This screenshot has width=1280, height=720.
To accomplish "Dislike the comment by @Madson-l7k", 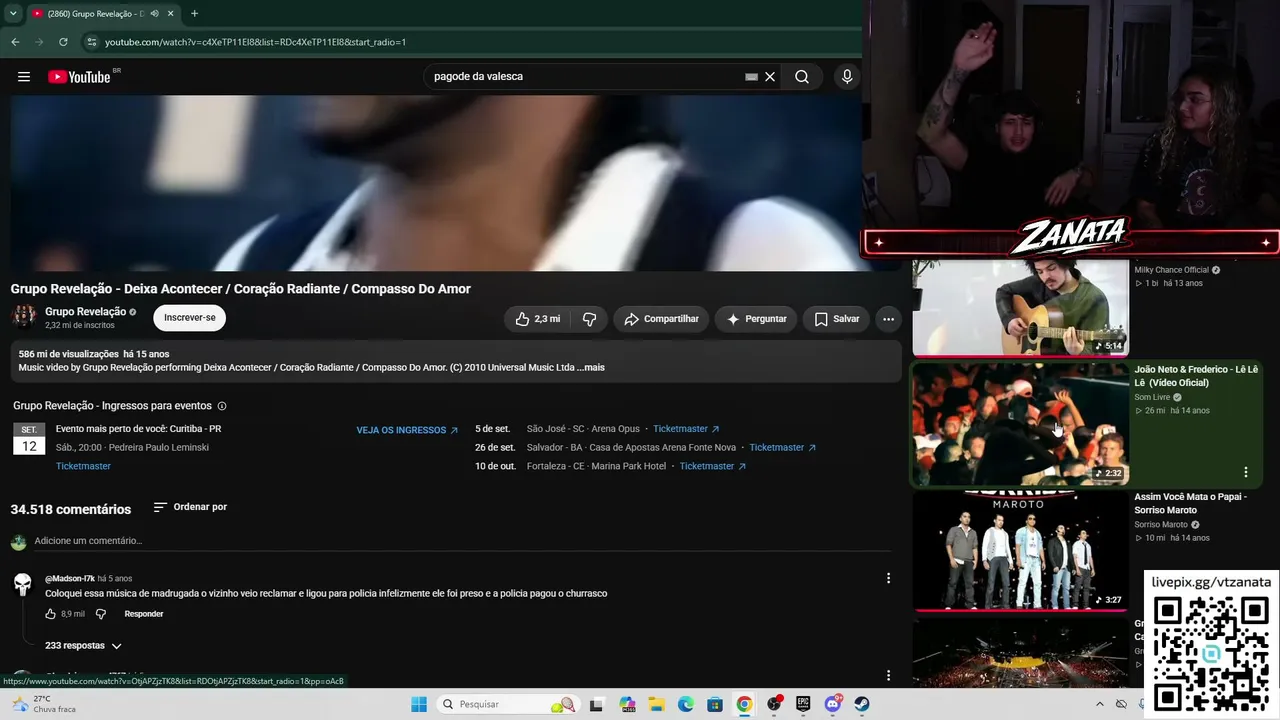I will 100,614.
